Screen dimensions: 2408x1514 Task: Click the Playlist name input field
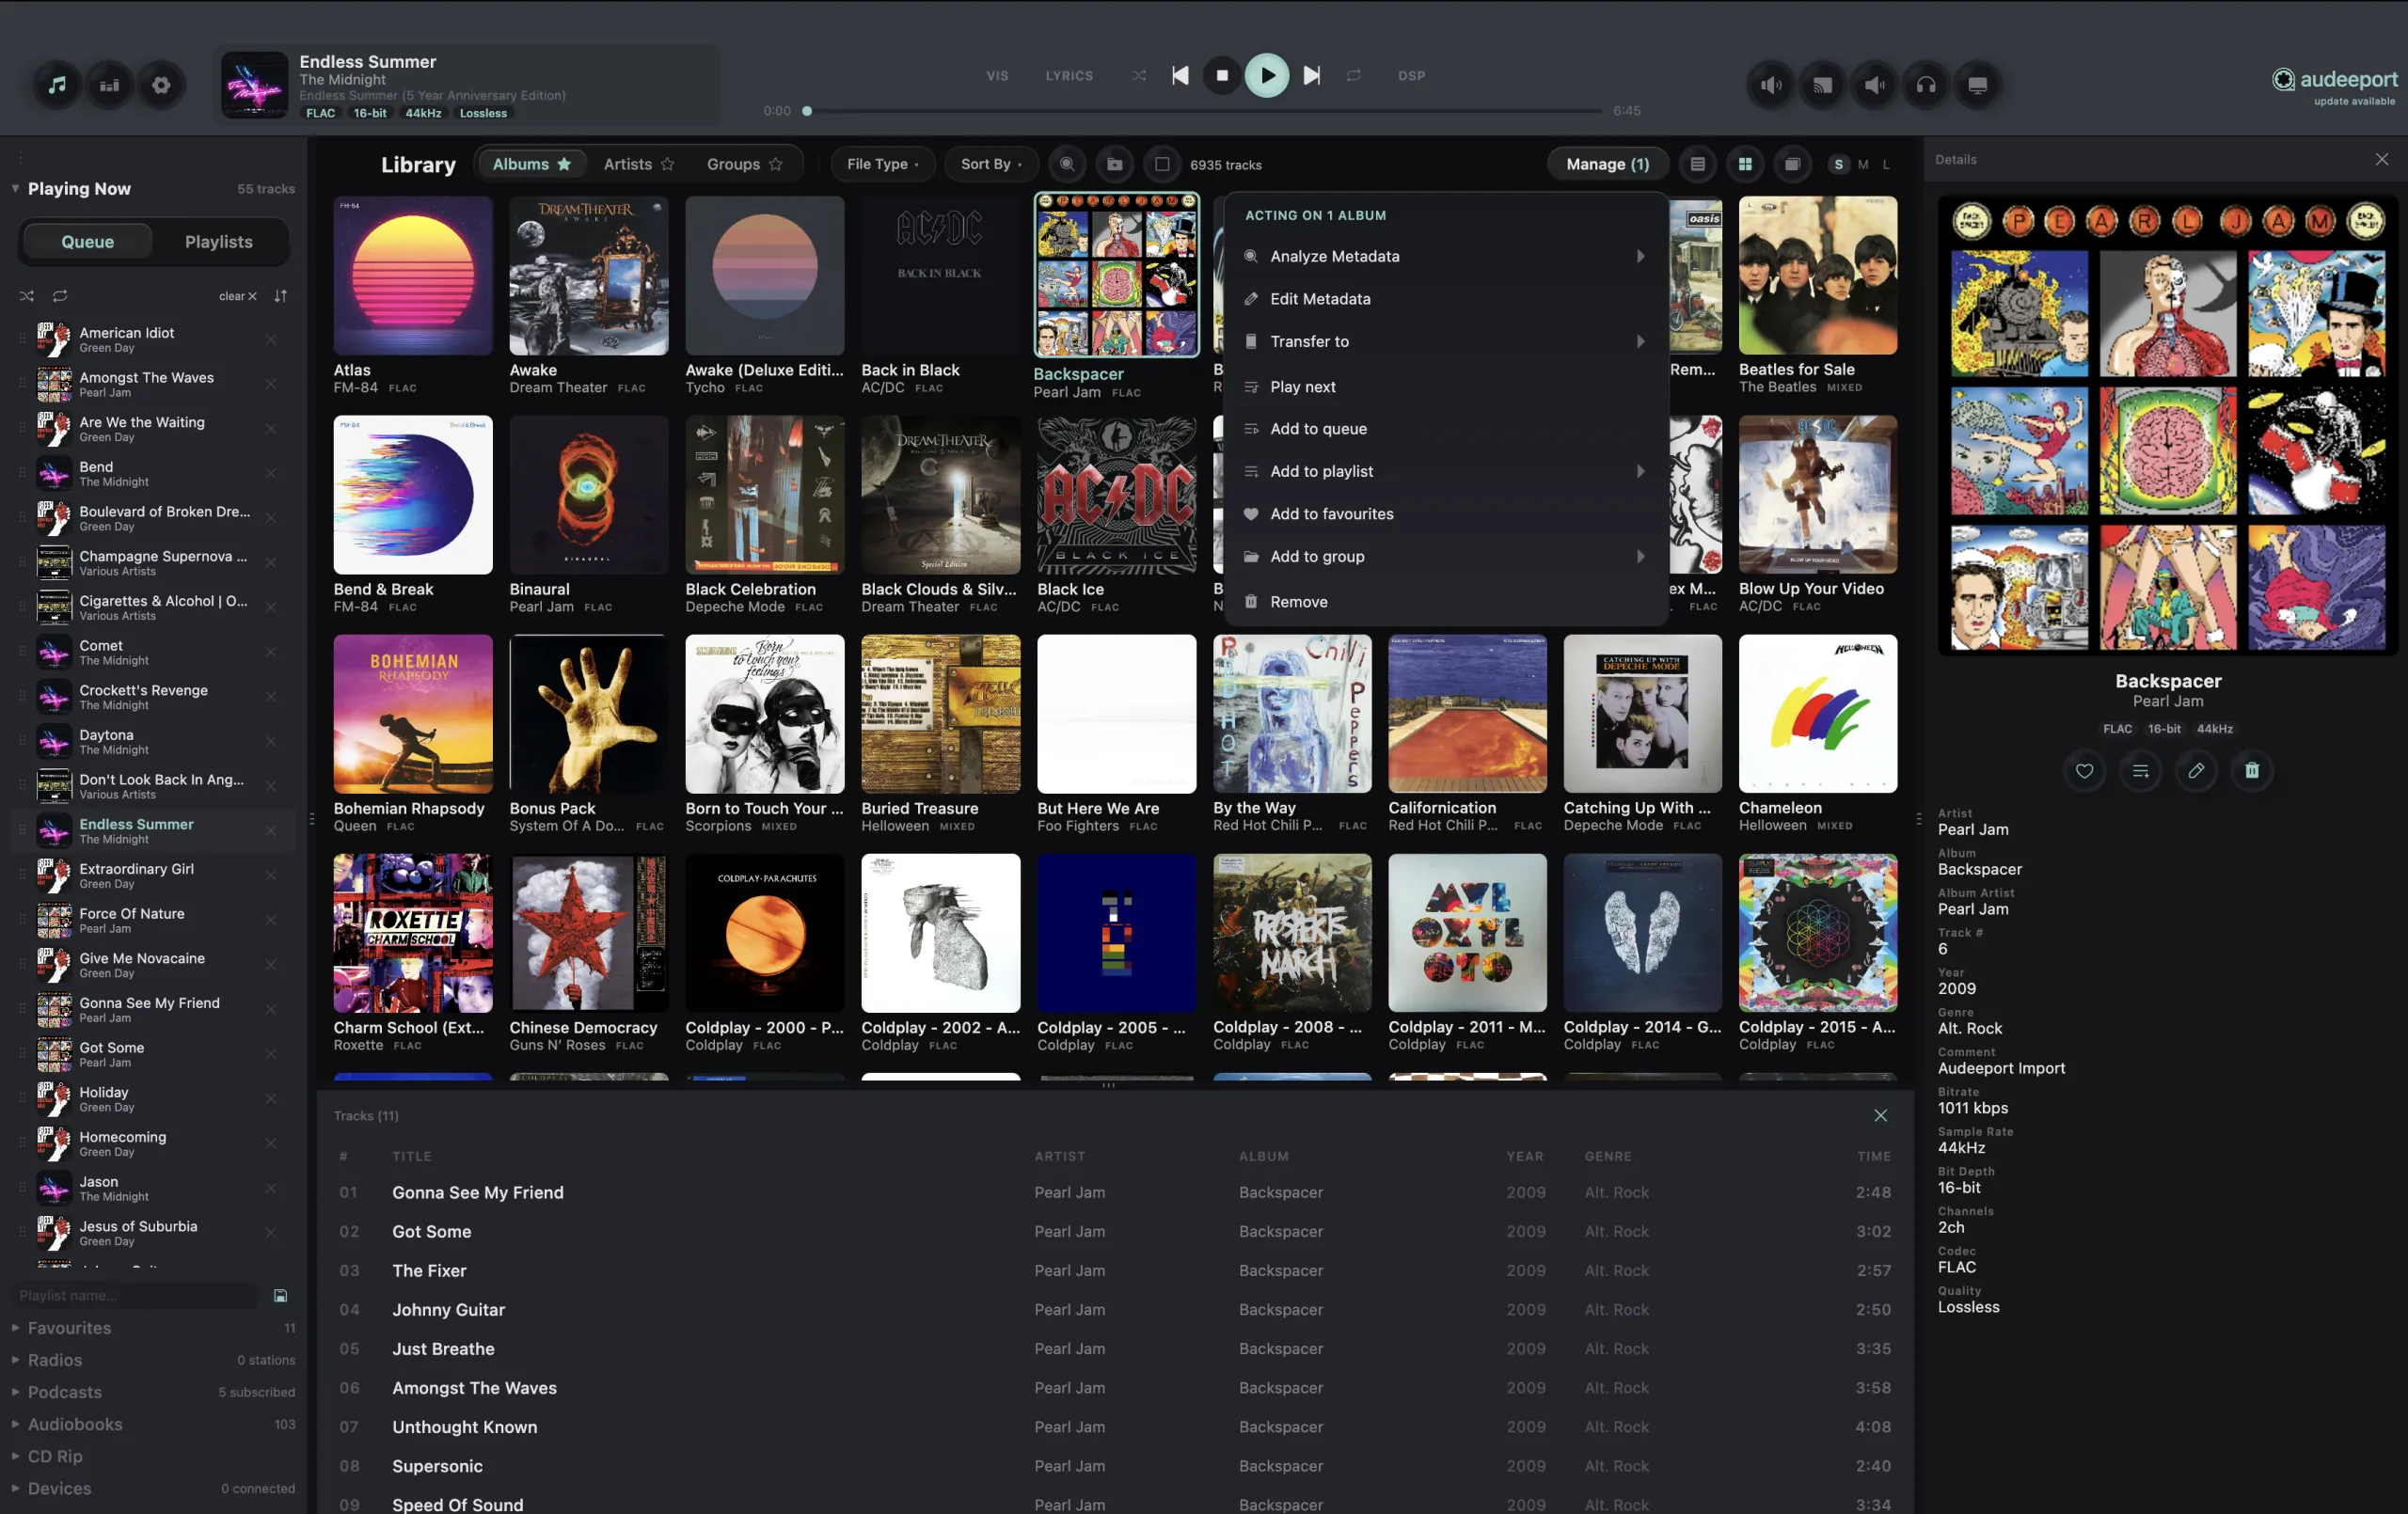click(136, 1296)
